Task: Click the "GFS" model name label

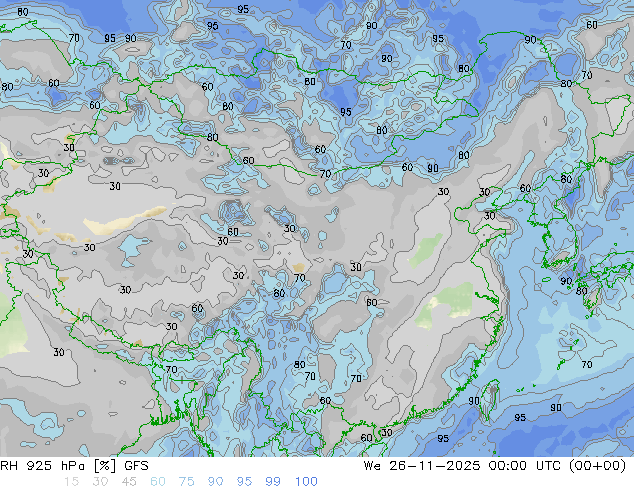Action: tap(136, 466)
